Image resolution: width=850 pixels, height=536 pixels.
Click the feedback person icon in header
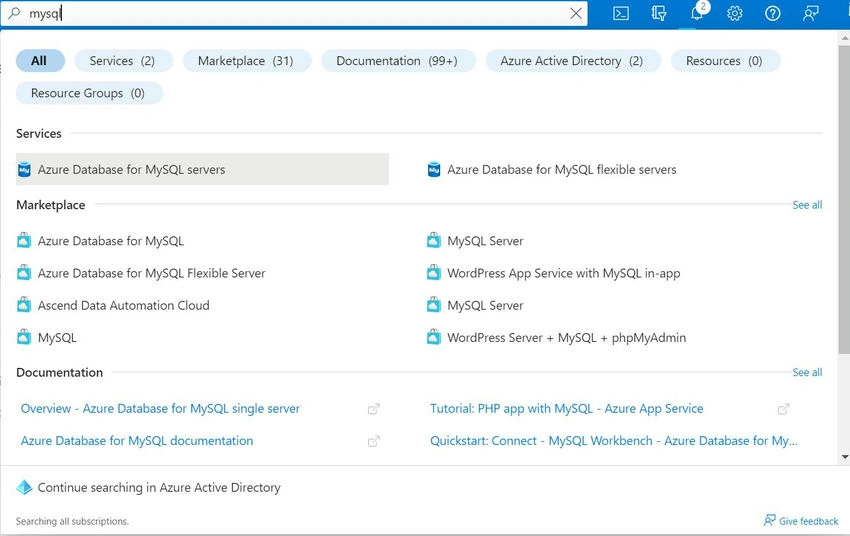coord(810,14)
